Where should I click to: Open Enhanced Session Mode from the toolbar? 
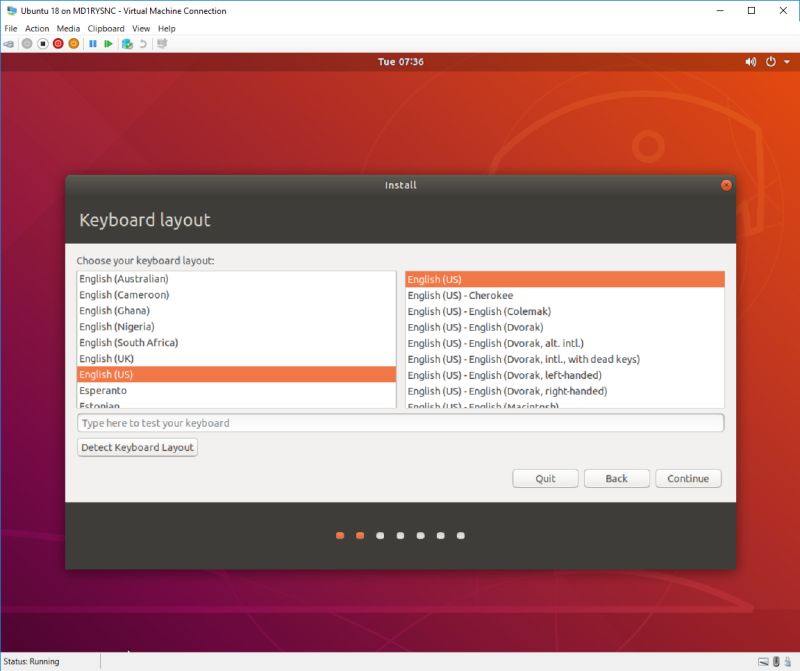pyautogui.click(x=162, y=44)
